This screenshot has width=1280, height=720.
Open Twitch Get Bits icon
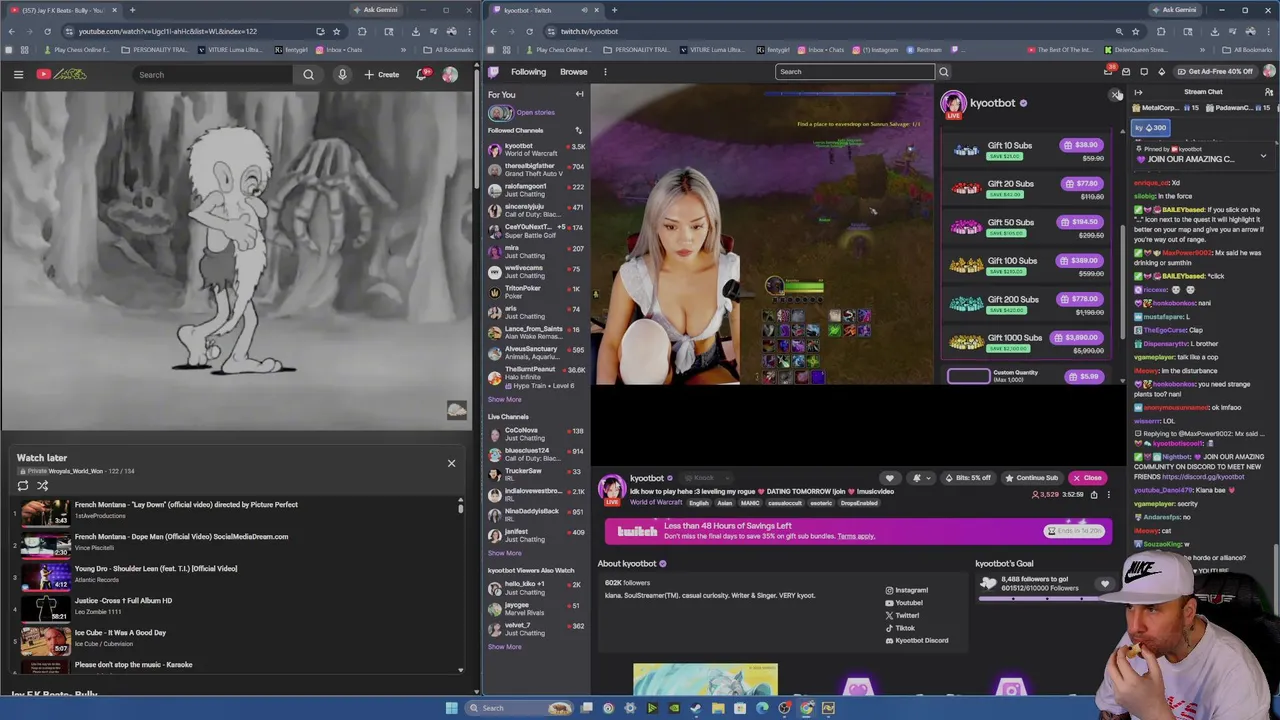point(1161,72)
